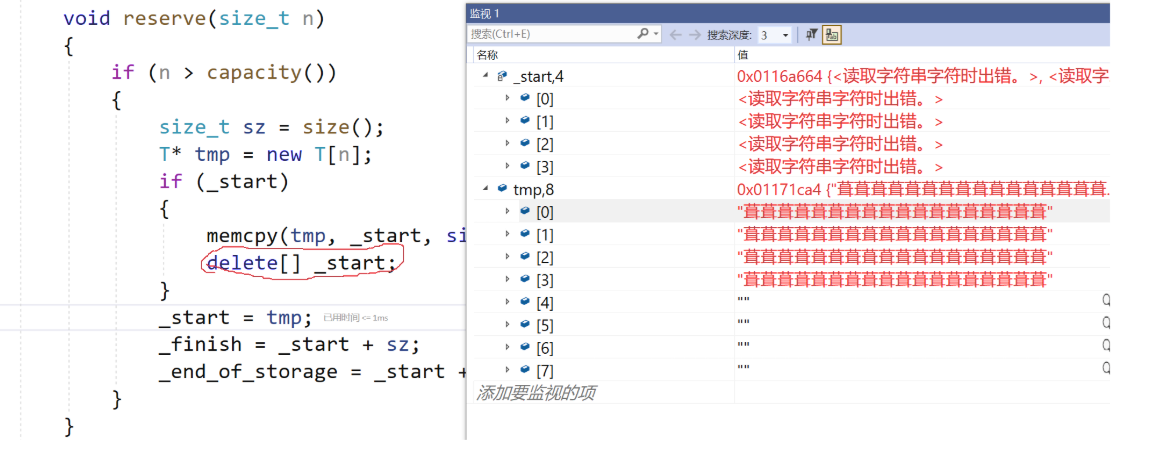
Task: Click the _finish = _start + sz; line
Action: (x=290, y=344)
